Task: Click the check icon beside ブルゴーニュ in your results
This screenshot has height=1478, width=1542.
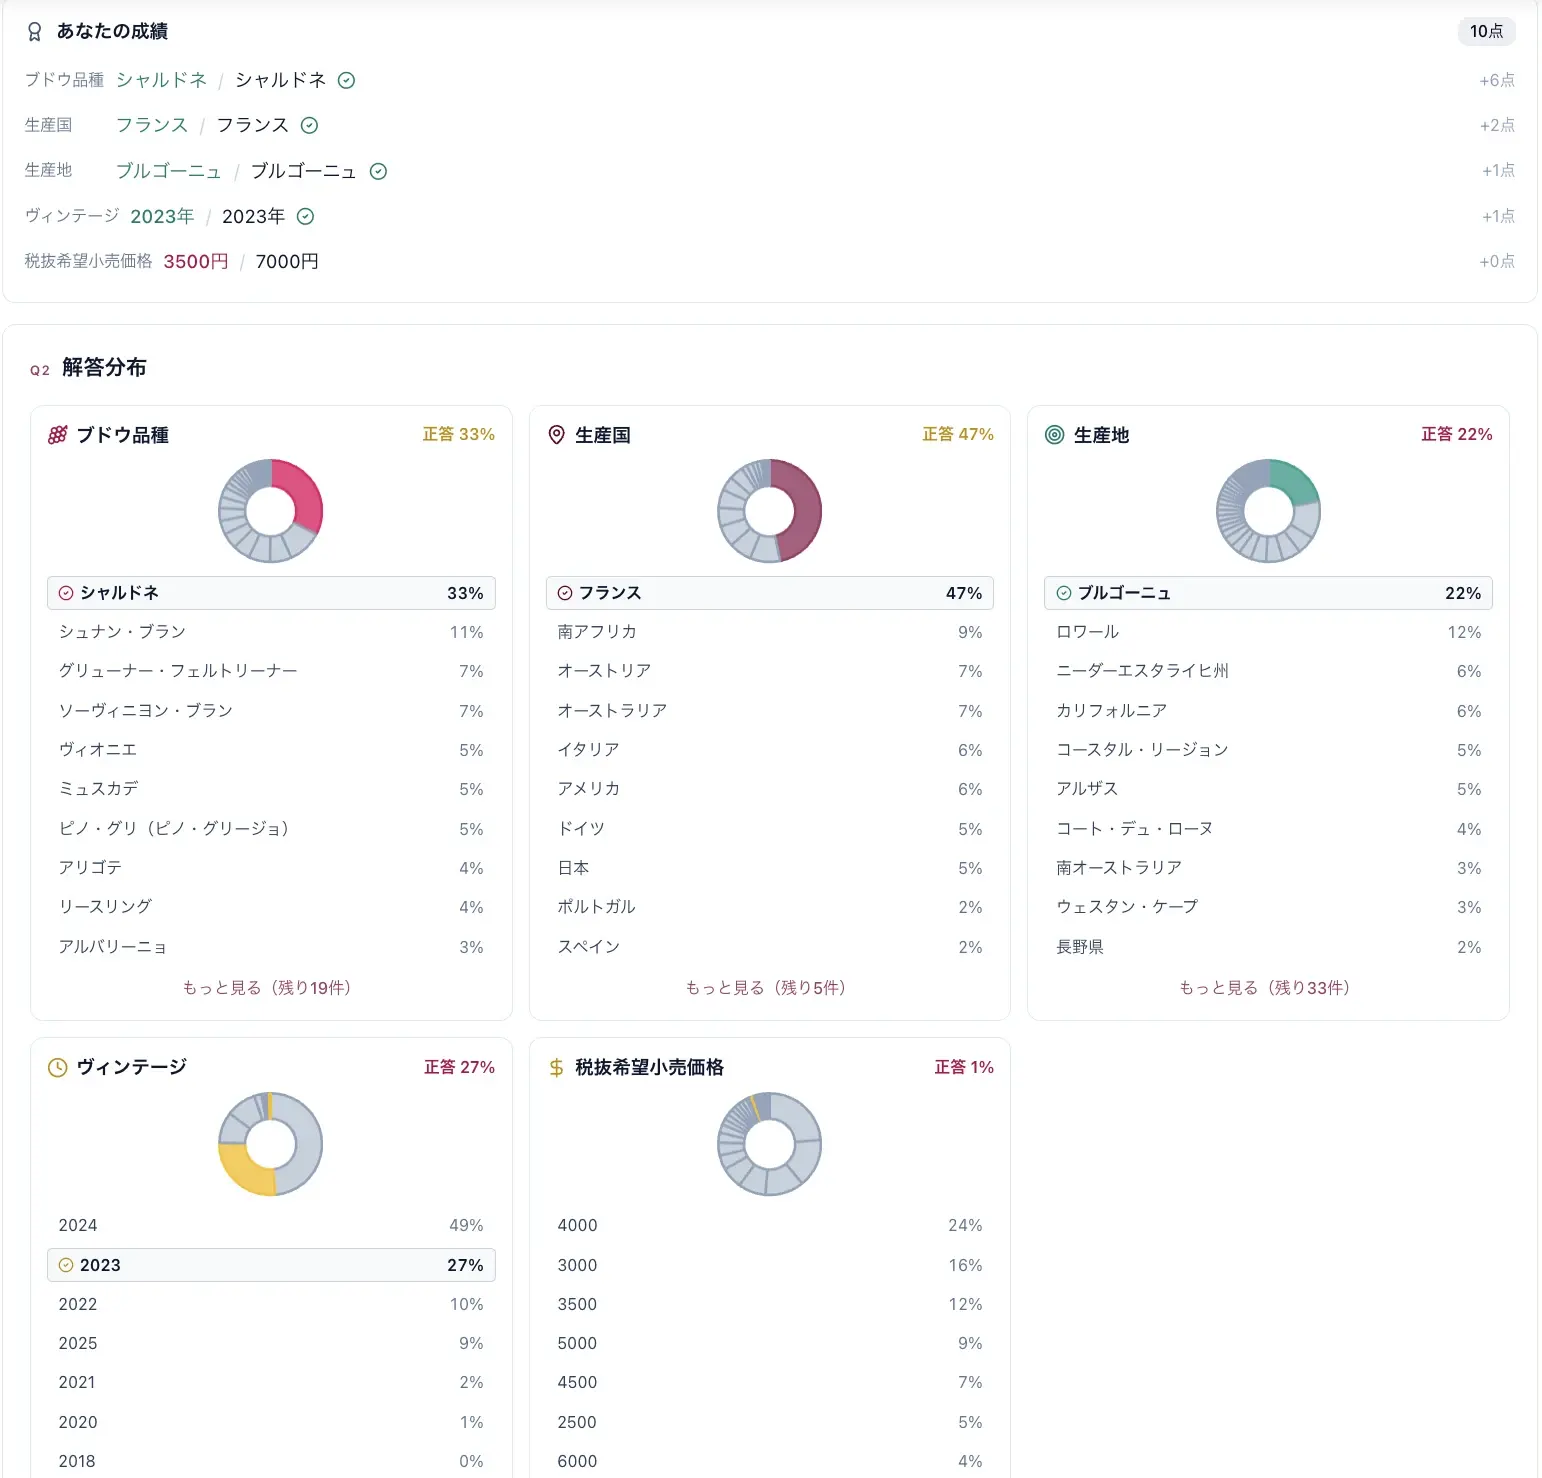Action: coord(378,171)
